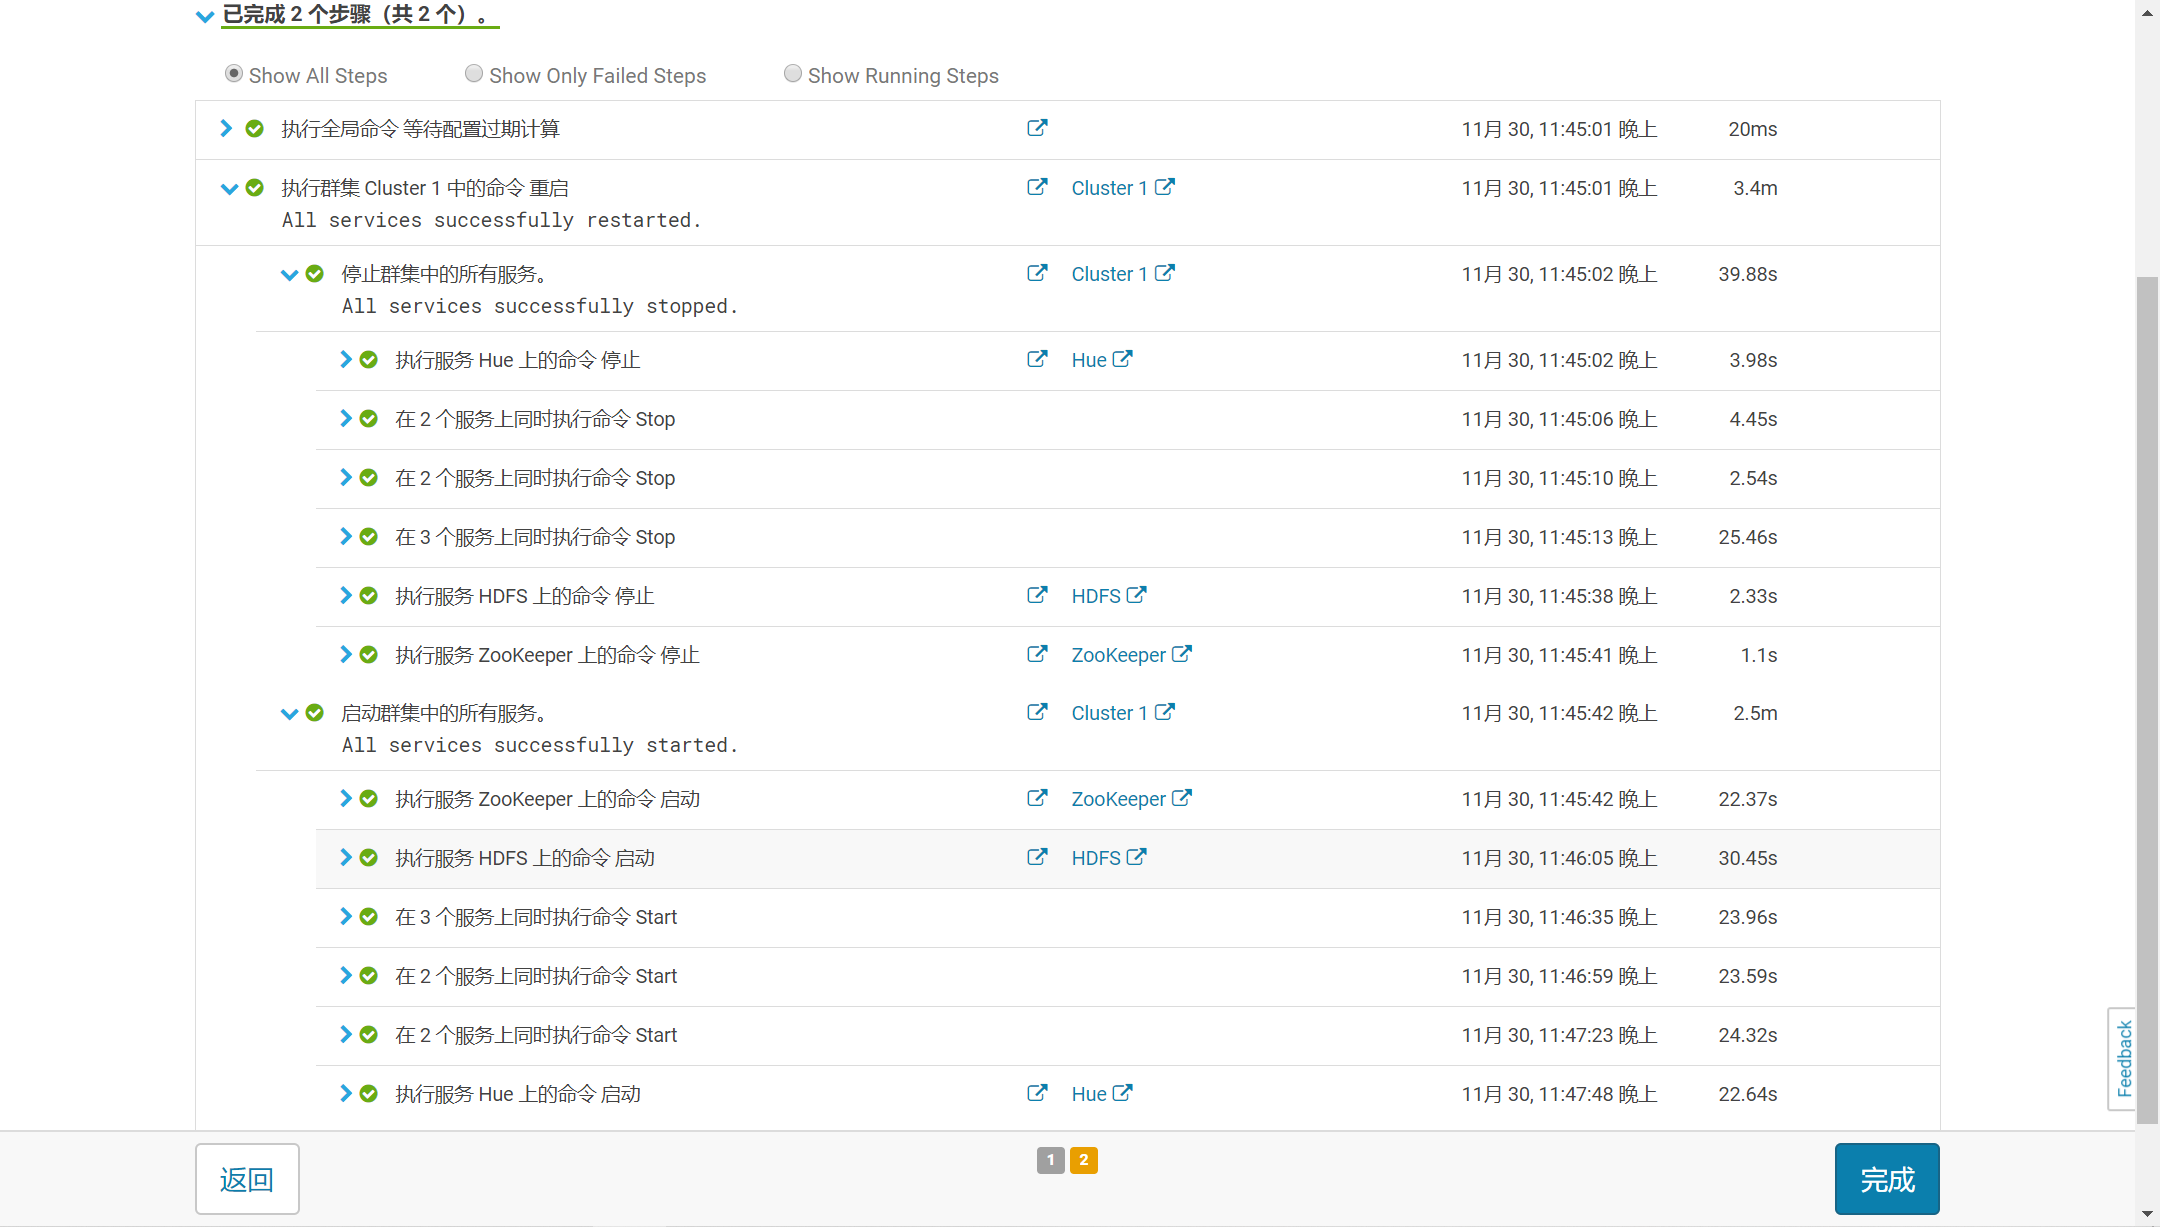Click the 返回 back button
2160x1227 pixels.
(x=247, y=1179)
